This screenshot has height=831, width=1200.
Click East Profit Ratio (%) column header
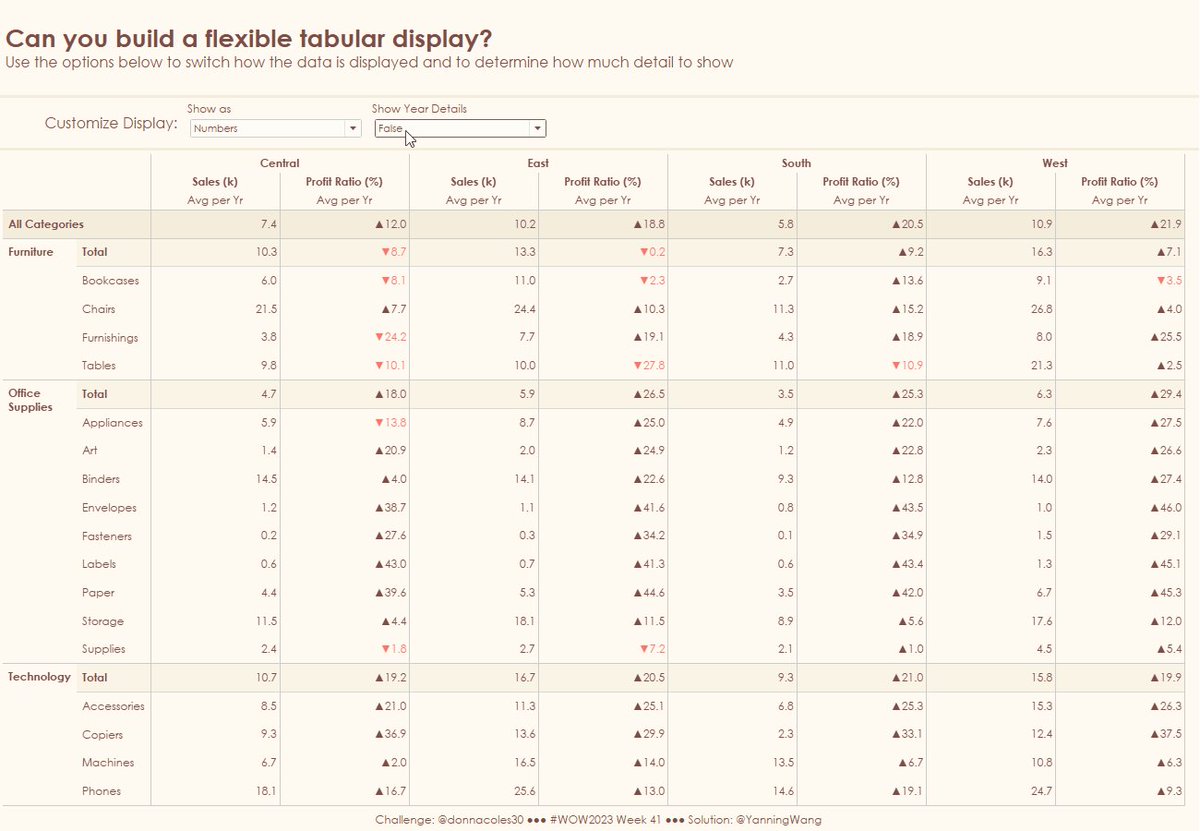click(x=602, y=182)
